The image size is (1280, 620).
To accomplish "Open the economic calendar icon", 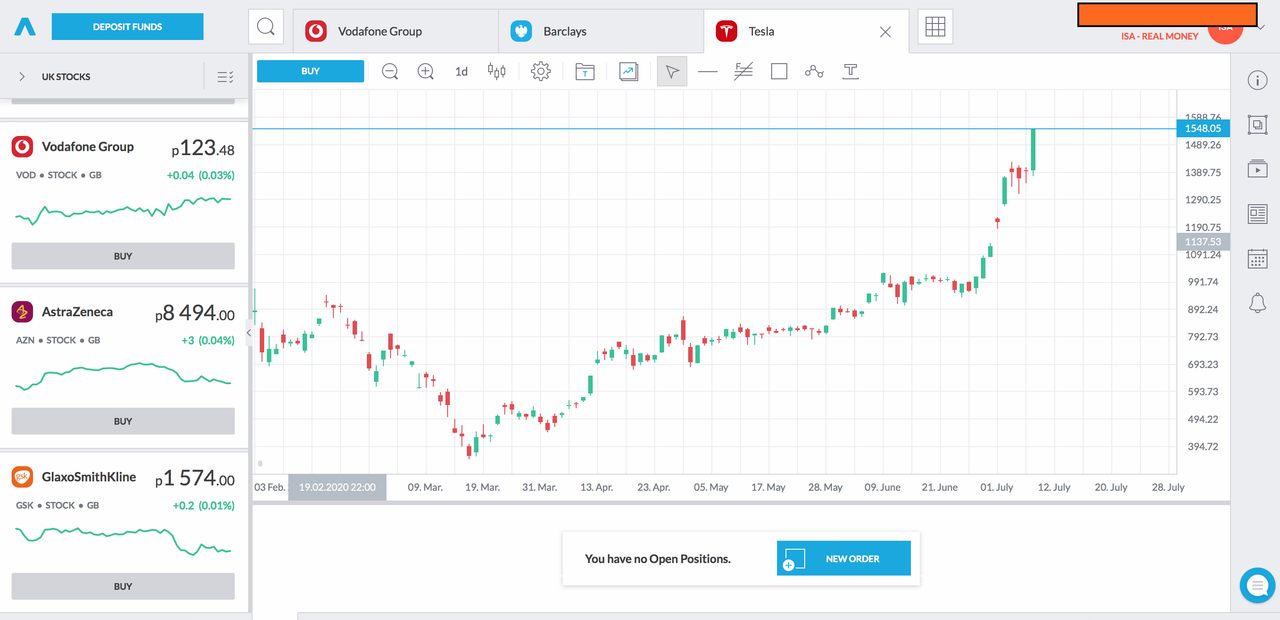I will pos(1257,259).
